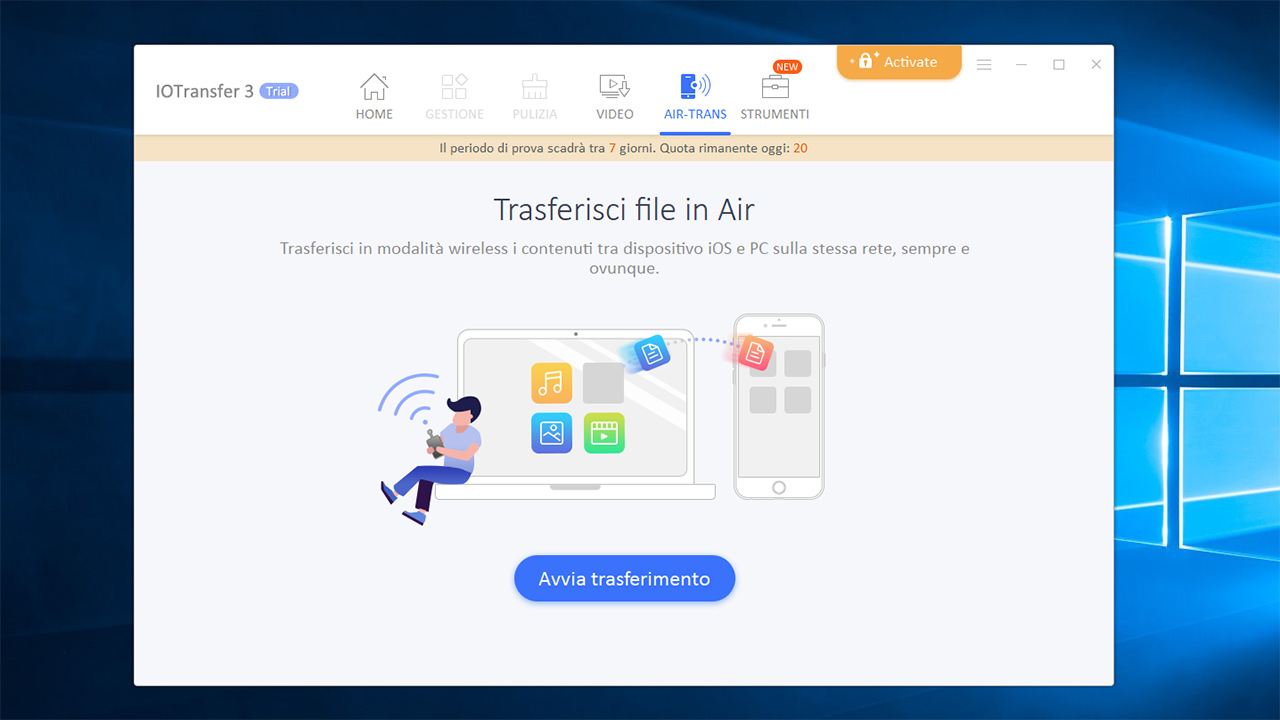Minimize the IOTransfer window
The width and height of the screenshot is (1280, 720).
tap(1021, 64)
